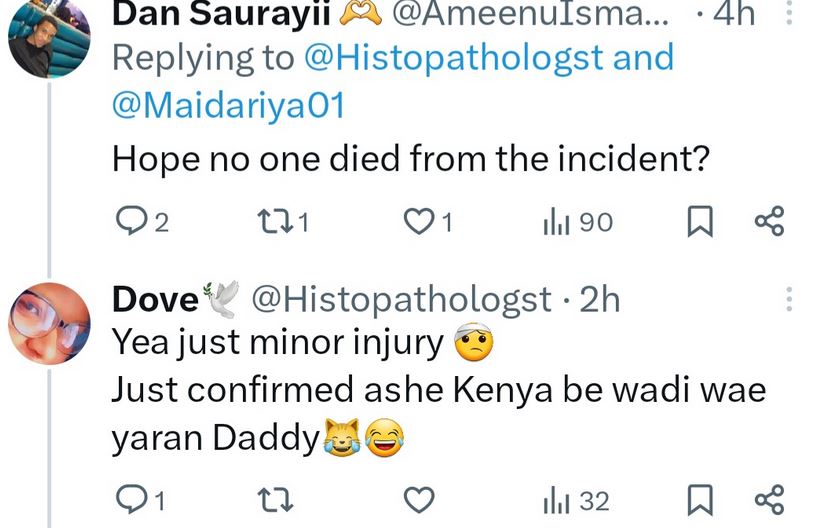Open more options for Dove's tweet
The width and height of the screenshot is (813, 528).
pos(790,298)
